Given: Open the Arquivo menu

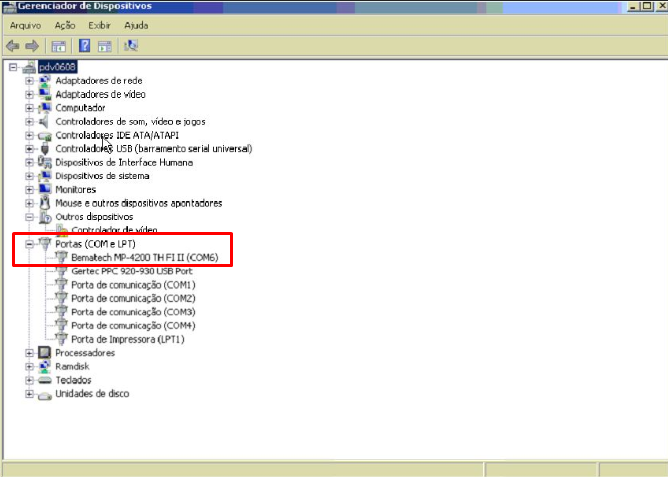Looking at the screenshot, I should 26,26.
